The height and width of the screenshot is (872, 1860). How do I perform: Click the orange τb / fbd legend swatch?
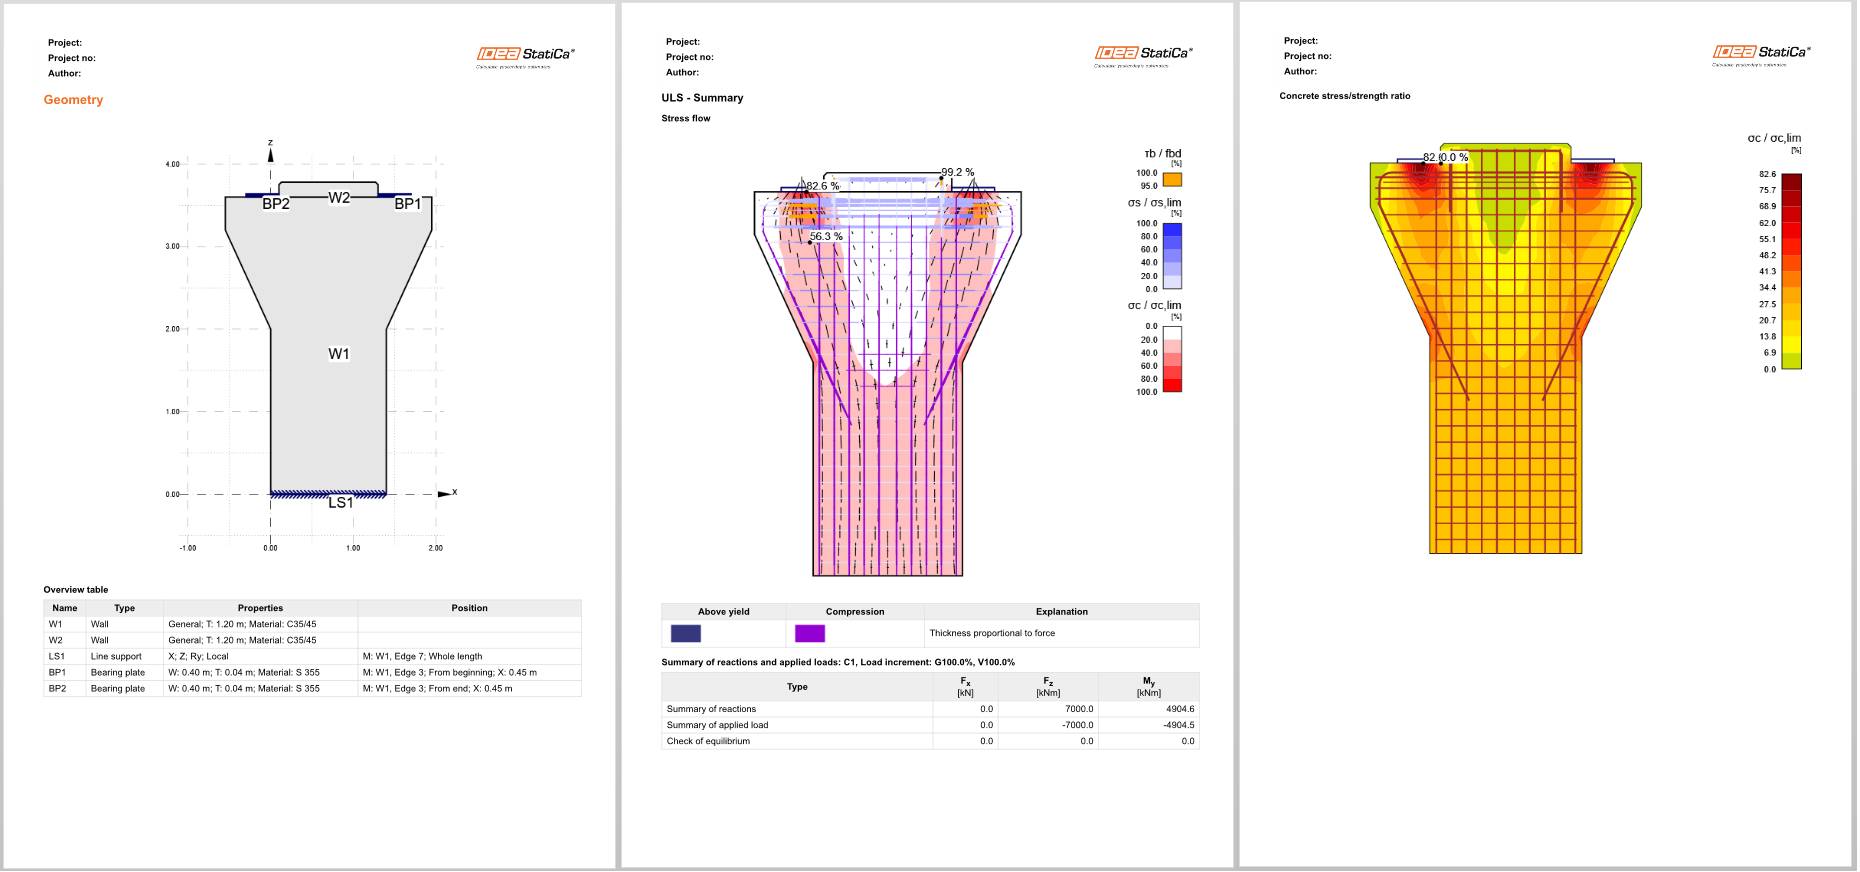pyautogui.click(x=1172, y=180)
